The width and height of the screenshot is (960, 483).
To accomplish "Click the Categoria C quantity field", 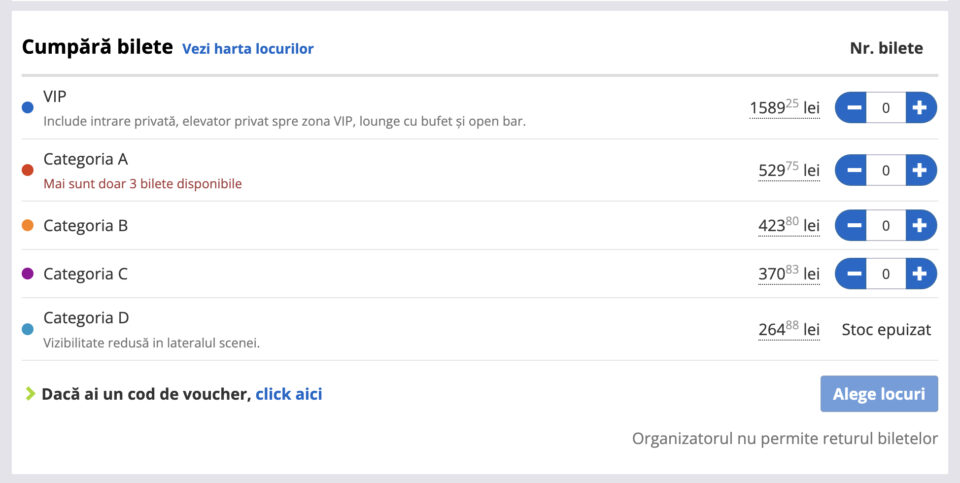I will (x=886, y=273).
